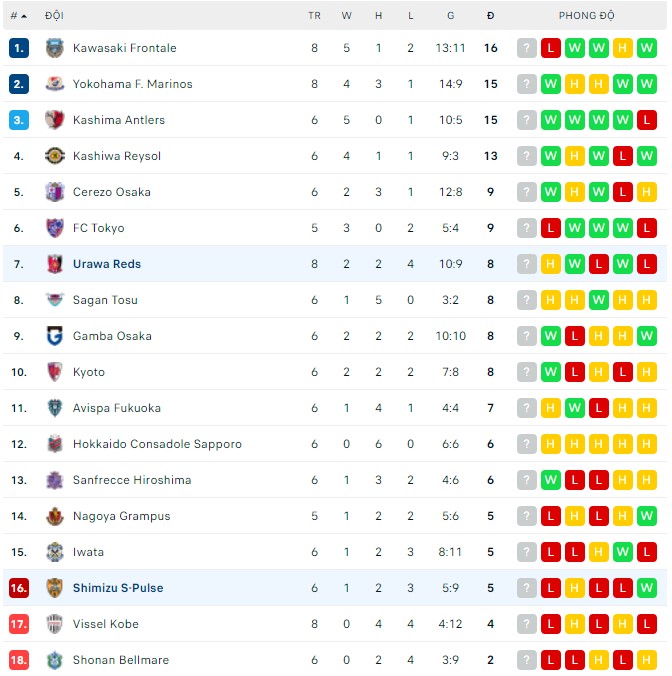672x676 pixels.
Task: Sort standings by Đ points column
Action: pyautogui.click(x=490, y=16)
